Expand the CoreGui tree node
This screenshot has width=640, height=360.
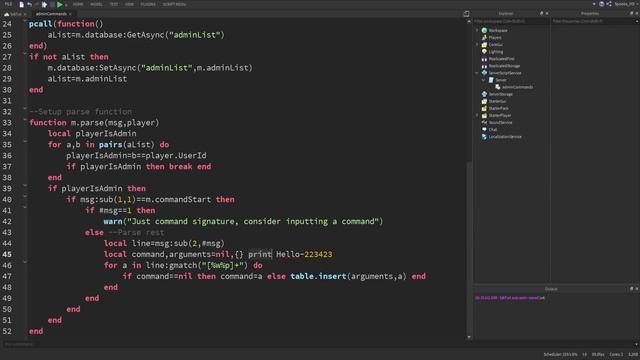coord(477,44)
